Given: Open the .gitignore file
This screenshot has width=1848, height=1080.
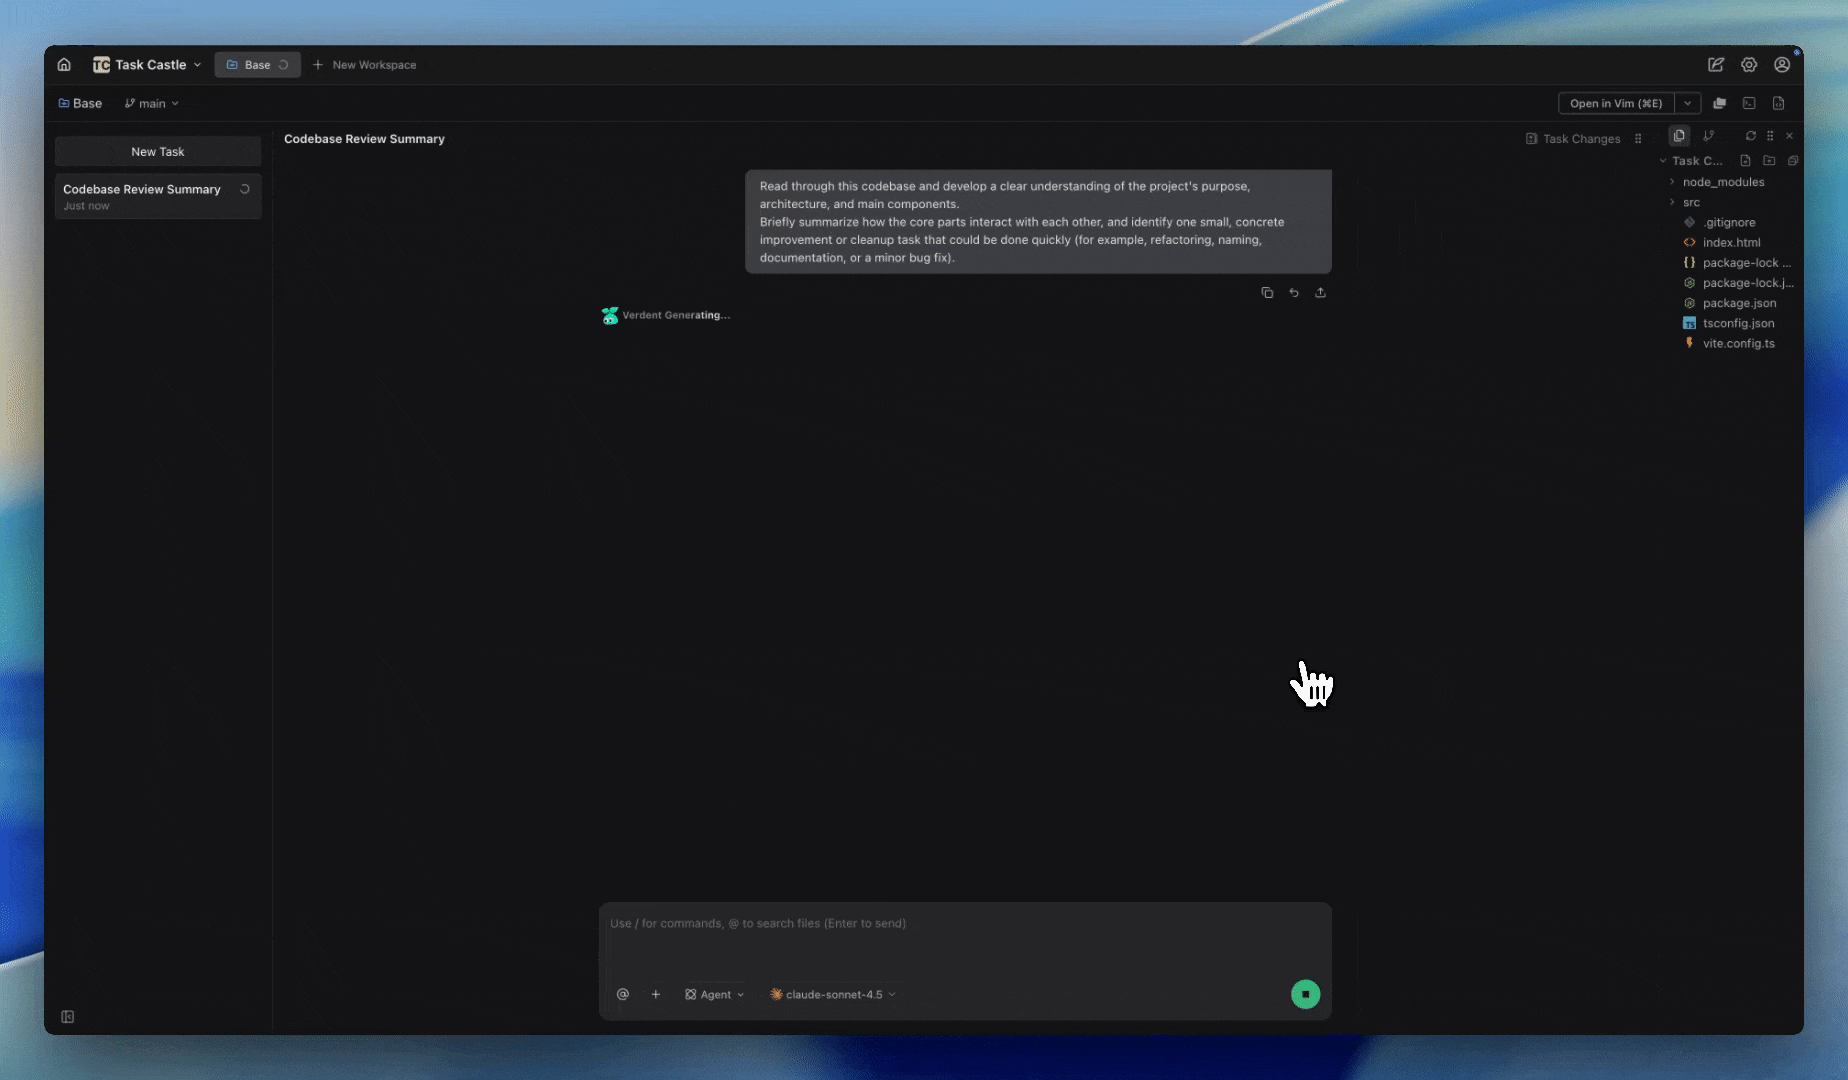Looking at the screenshot, I should (1729, 222).
